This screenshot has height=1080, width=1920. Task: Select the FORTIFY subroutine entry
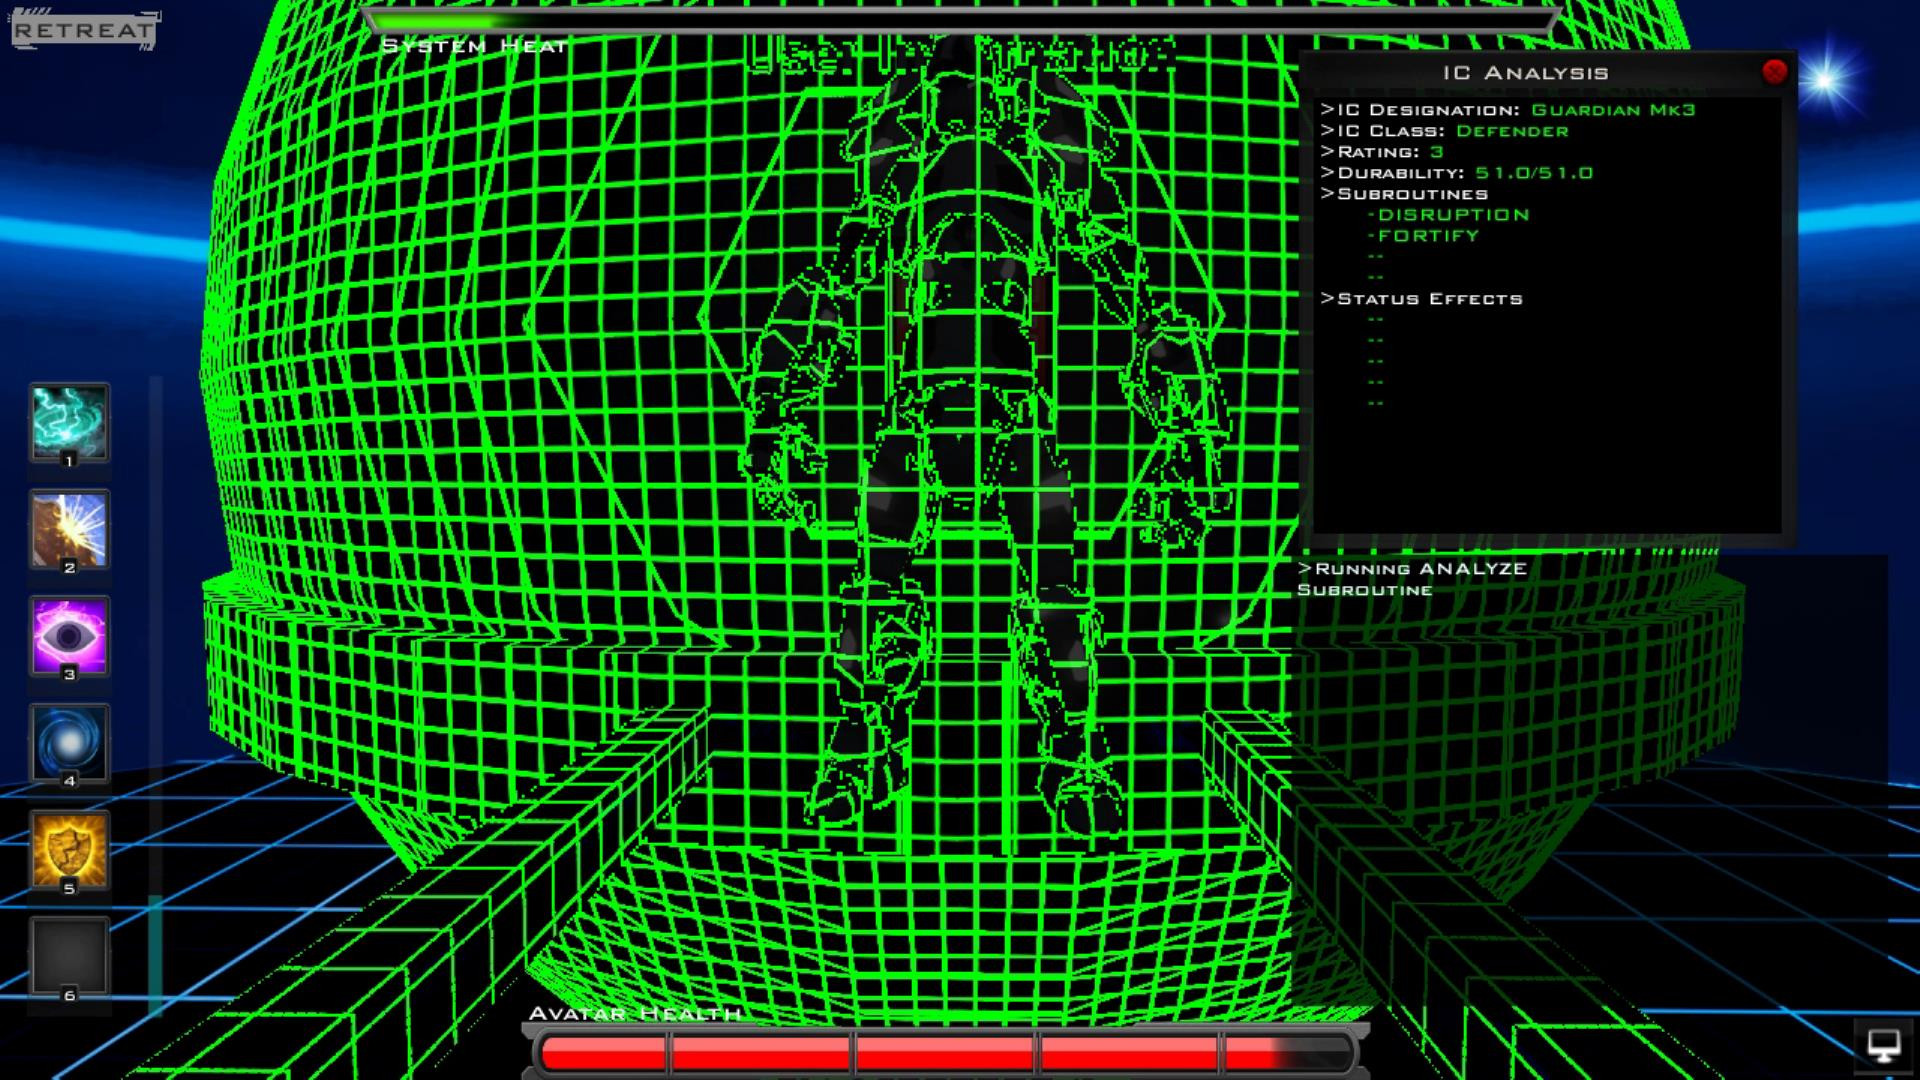tap(1423, 236)
